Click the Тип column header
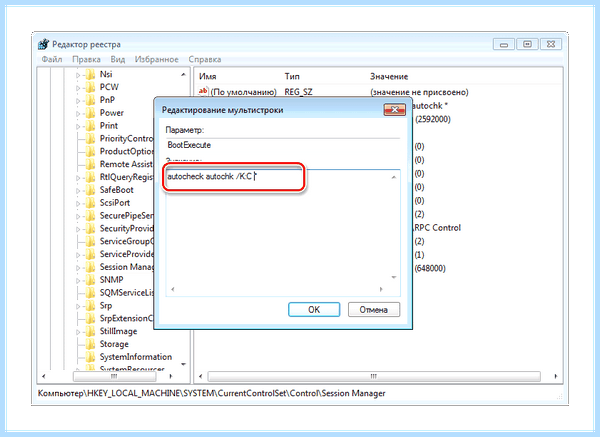The width and height of the screenshot is (600, 437). pos(292,77)
